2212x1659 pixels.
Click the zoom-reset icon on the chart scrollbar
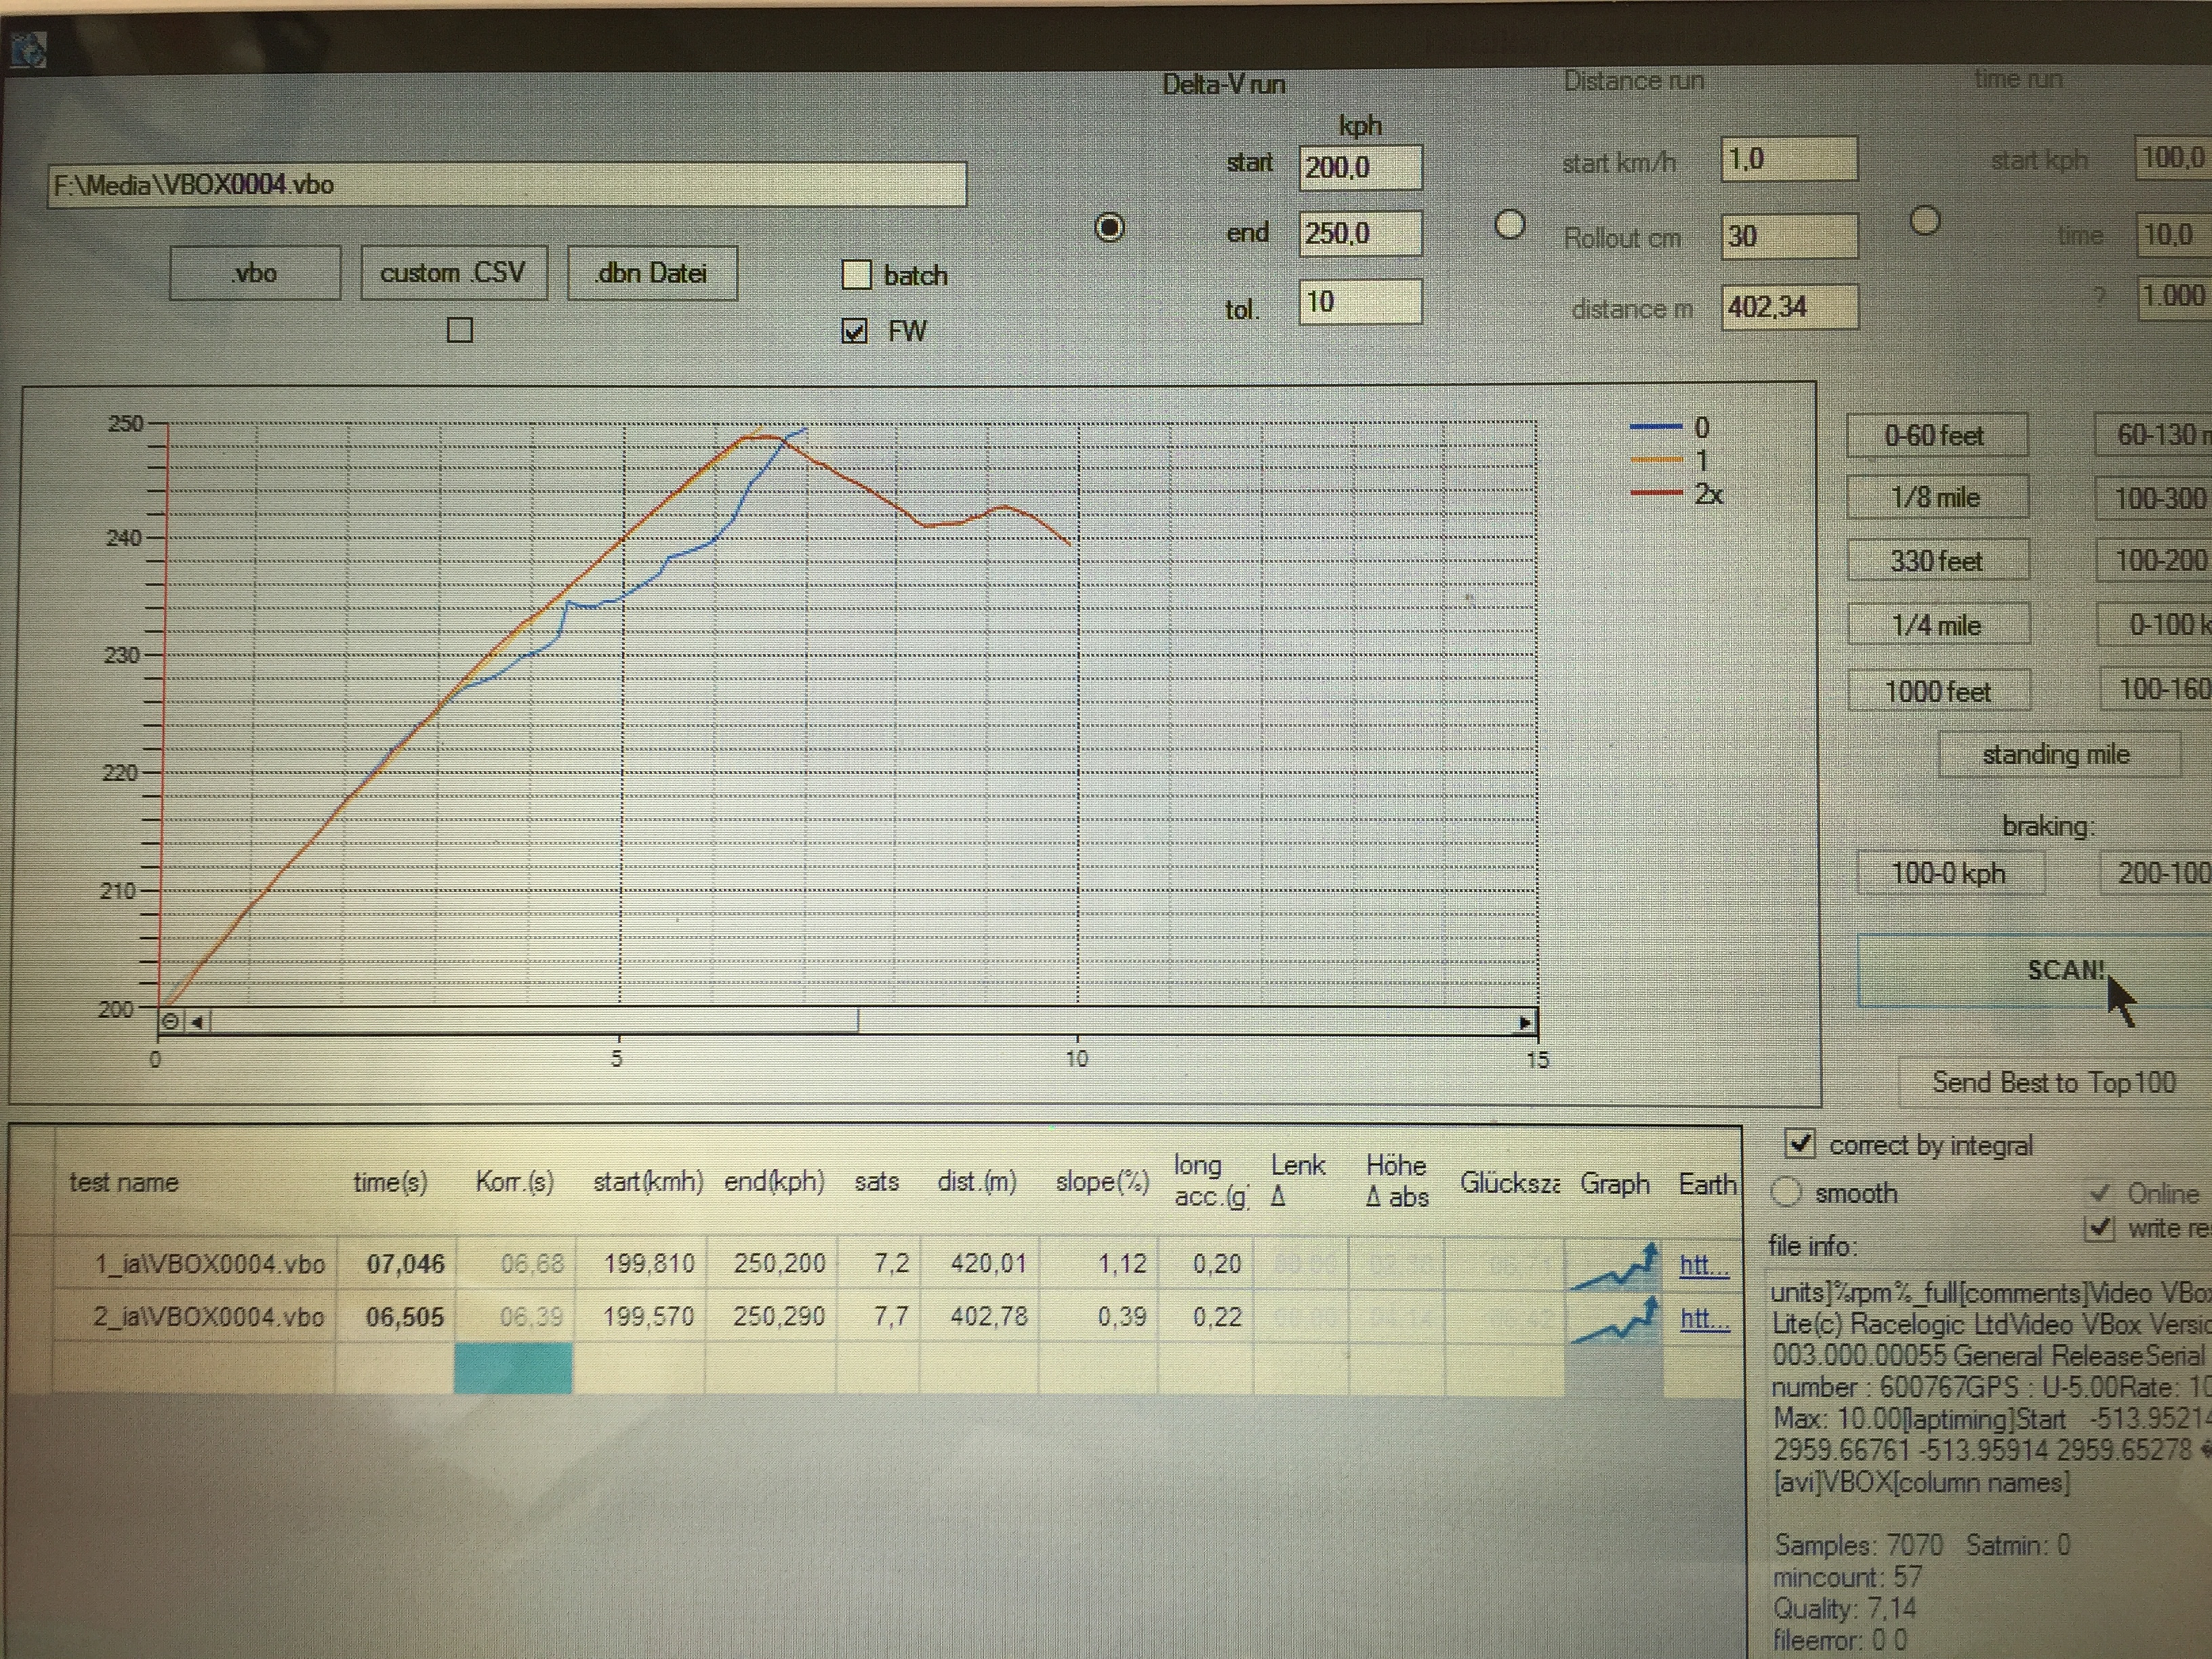pos(171,1021)
